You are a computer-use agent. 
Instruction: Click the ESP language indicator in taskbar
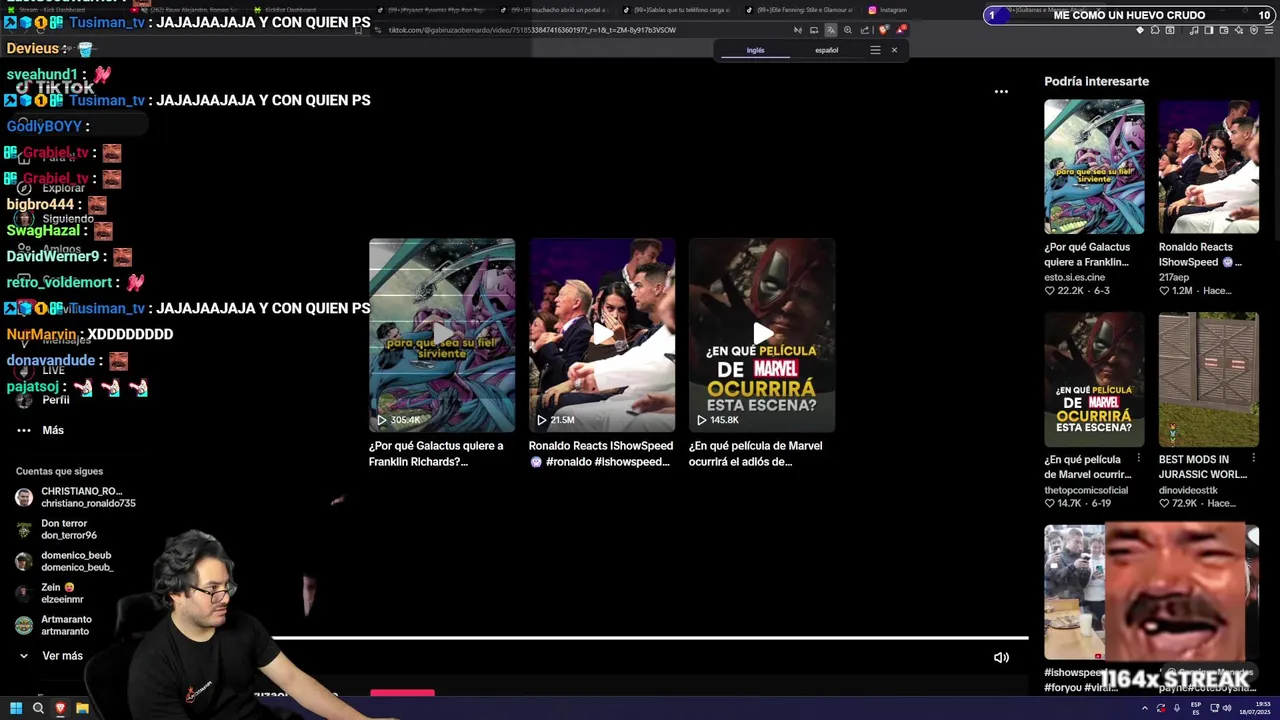pos(1196,708)
